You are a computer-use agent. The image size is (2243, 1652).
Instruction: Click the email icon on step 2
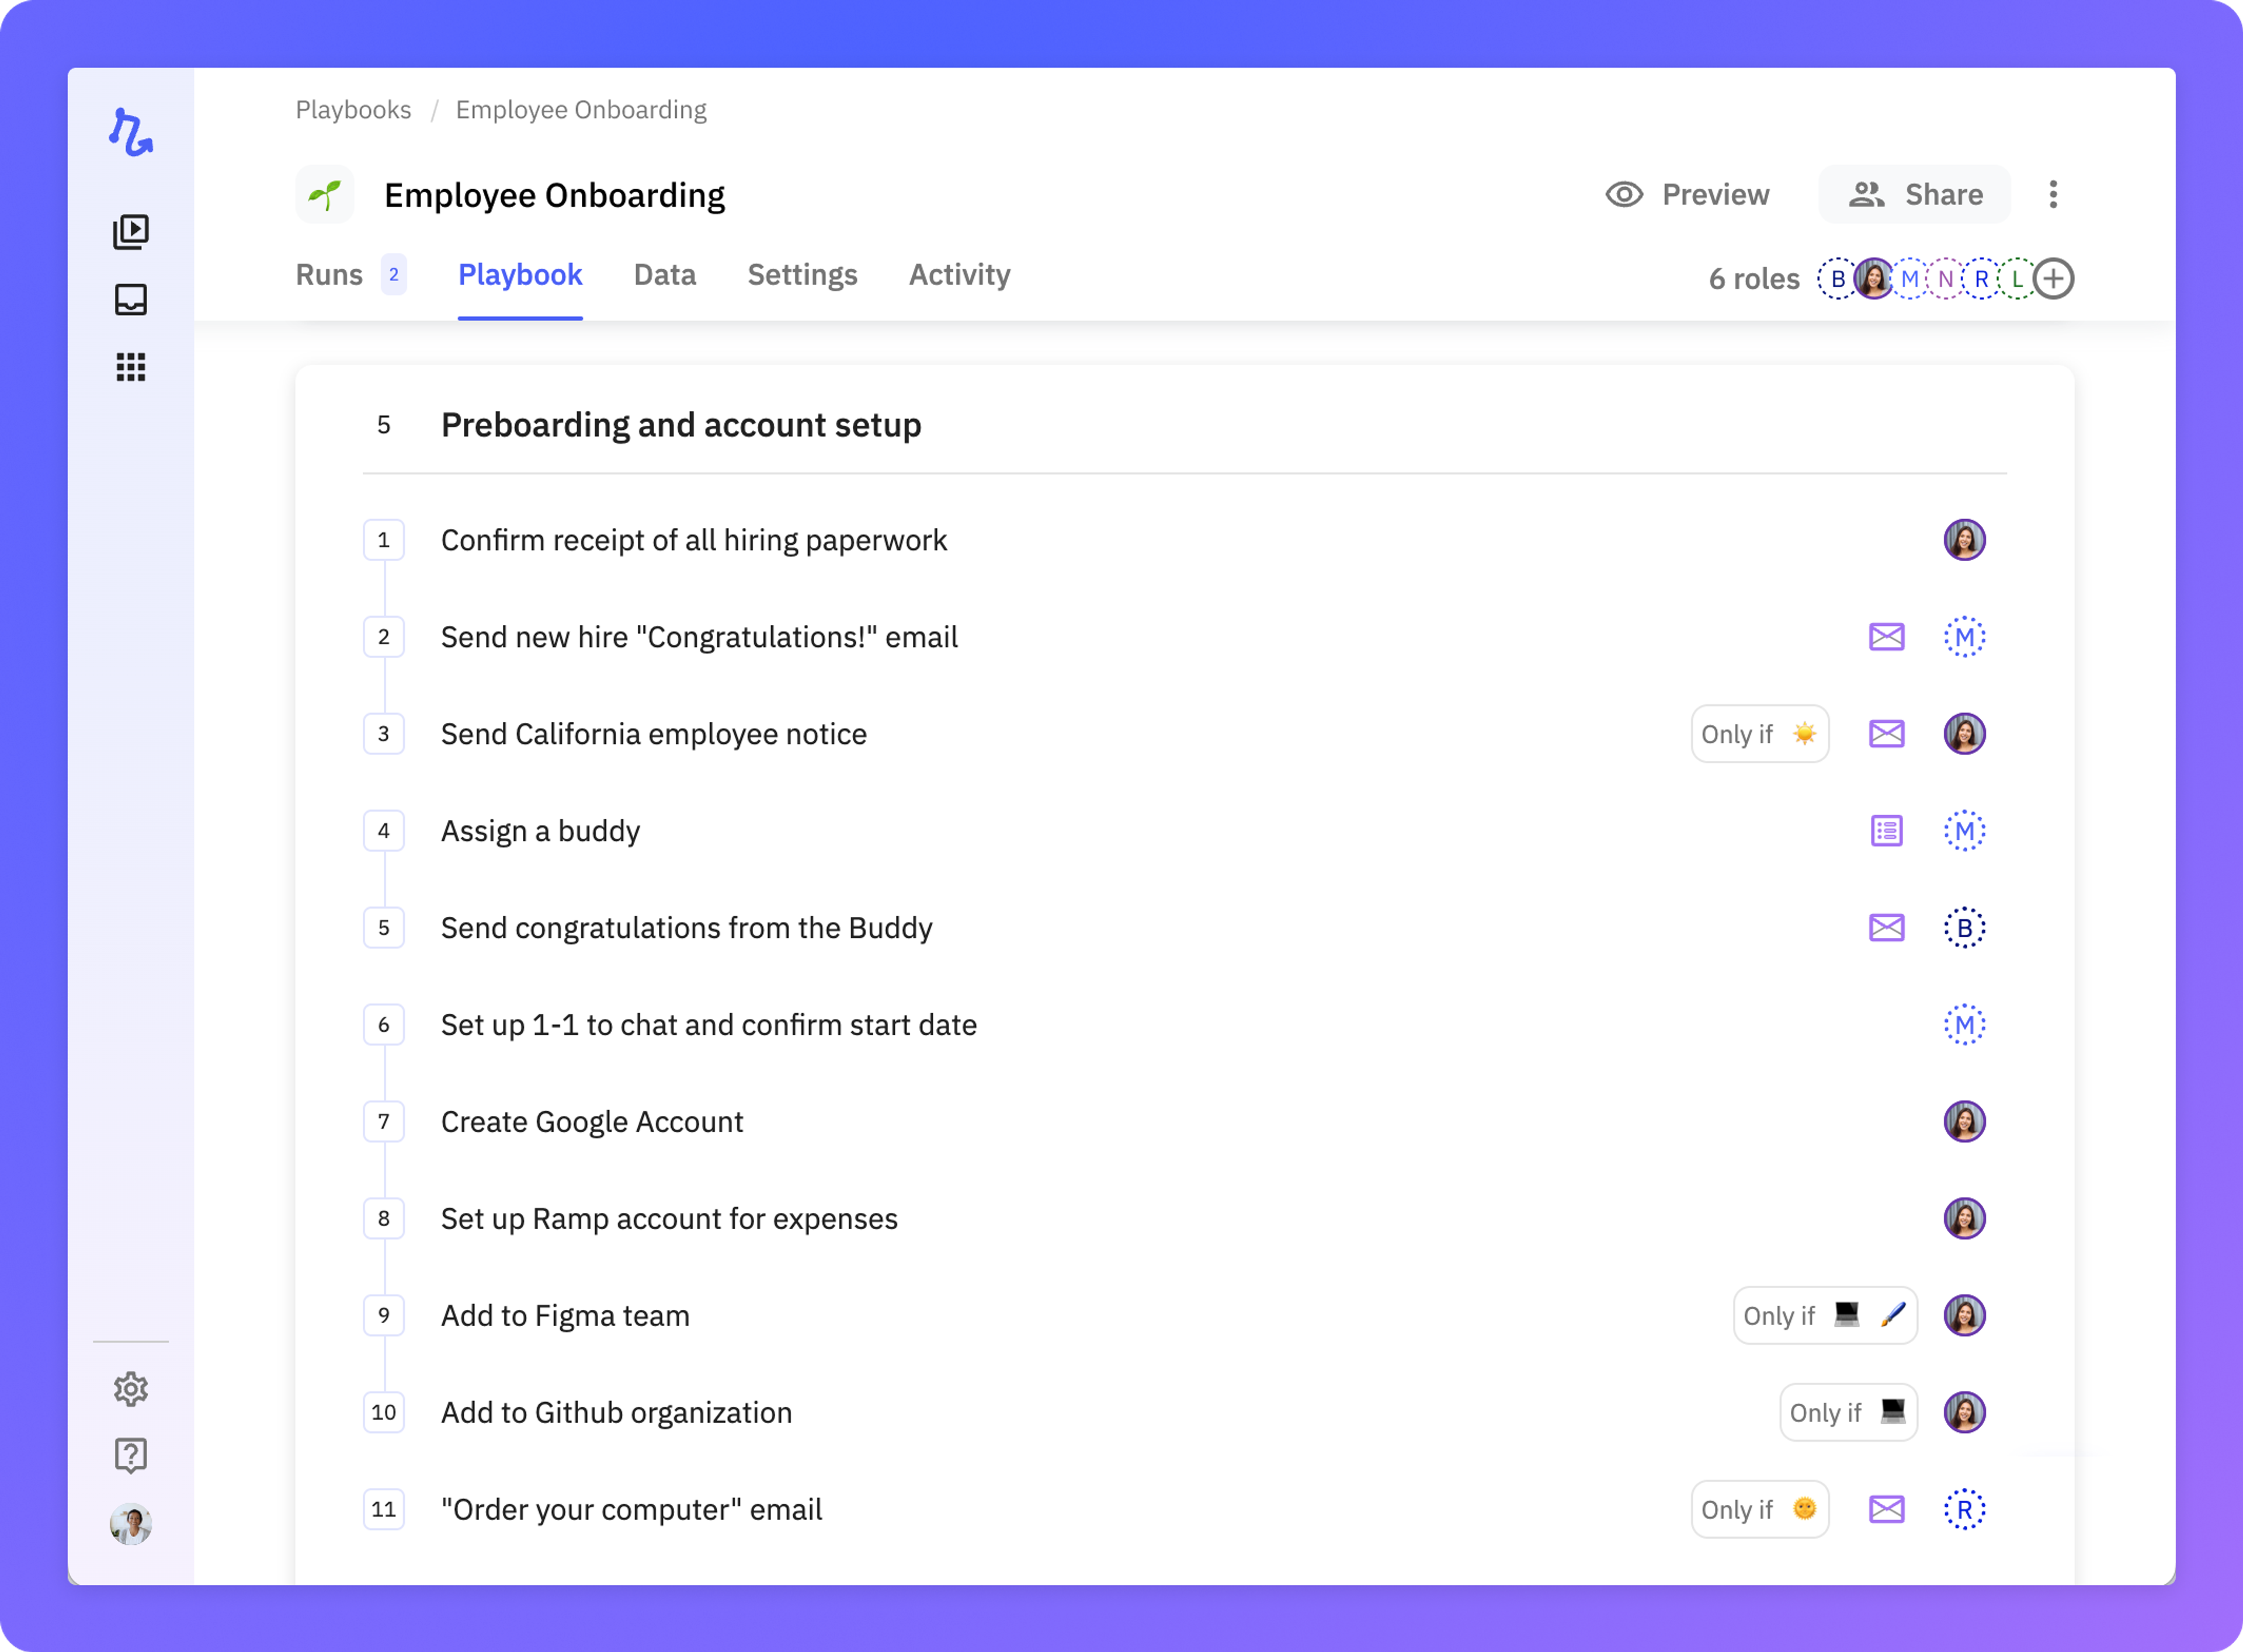pos(1886,637)
